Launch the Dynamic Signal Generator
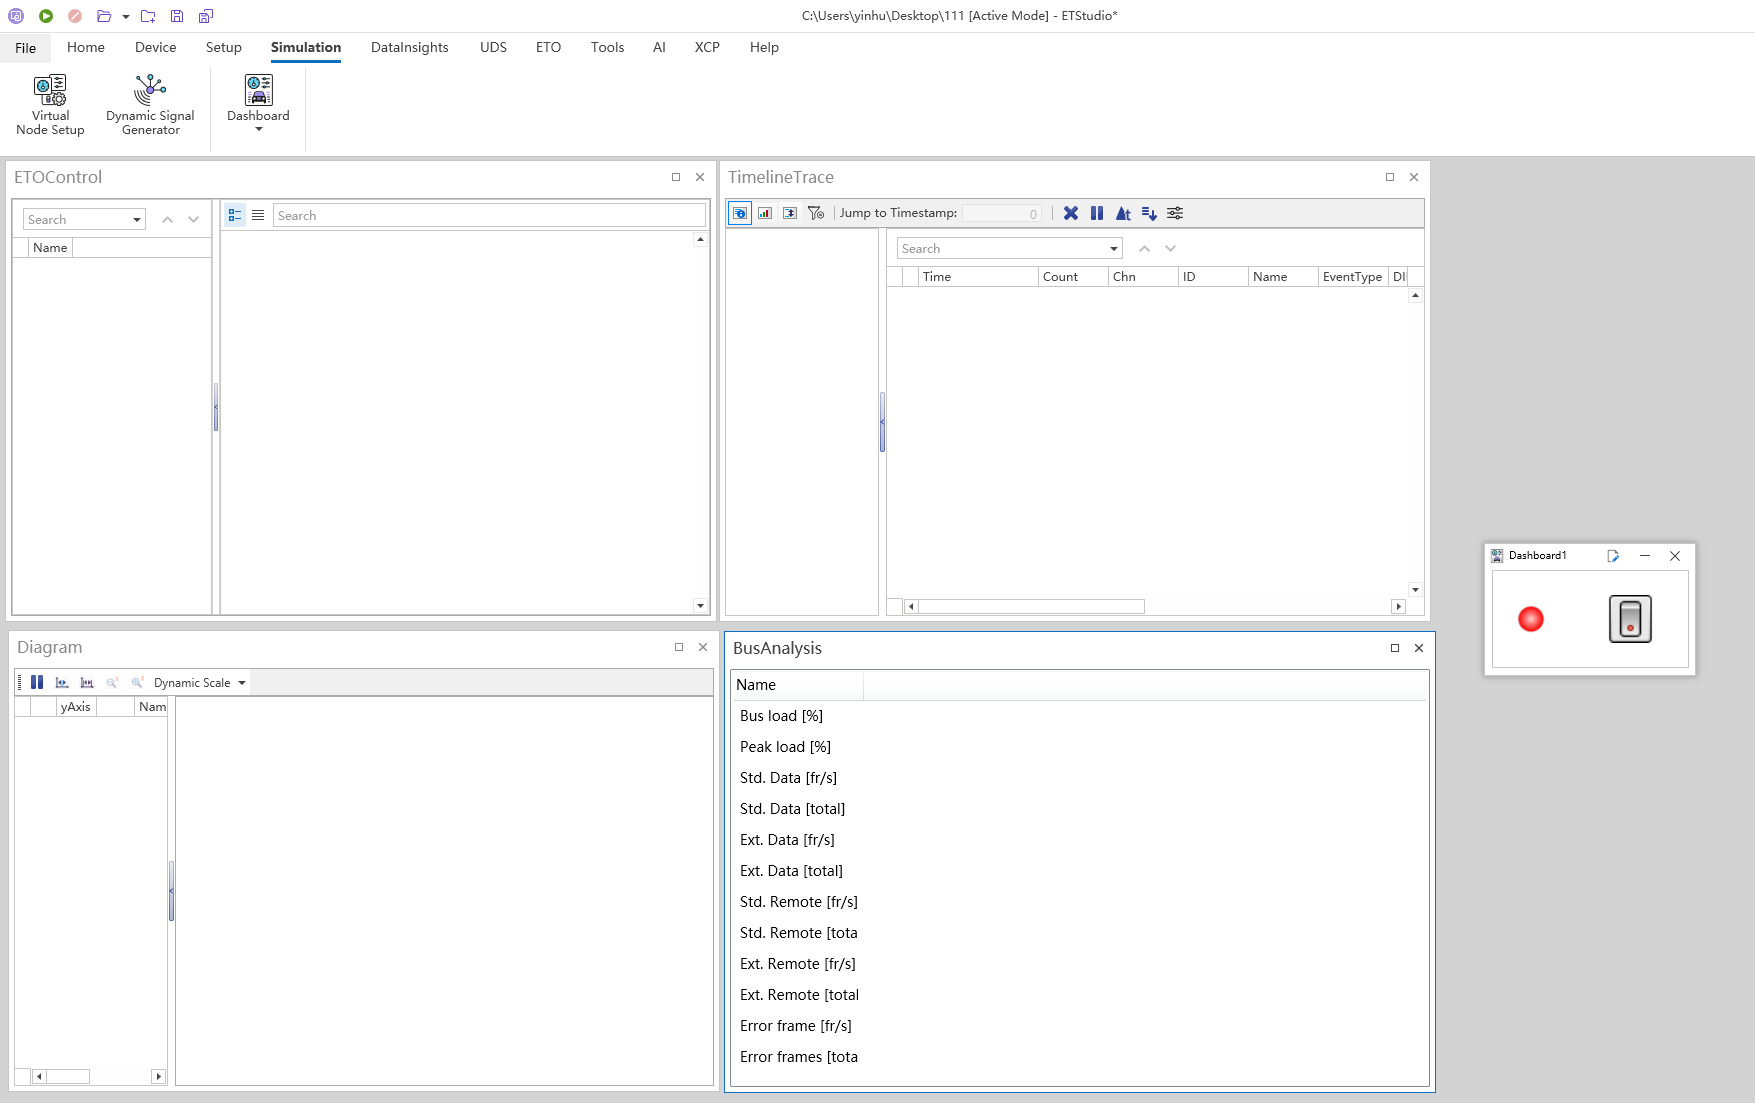The image size is (1755, 1103). [150, 104]
